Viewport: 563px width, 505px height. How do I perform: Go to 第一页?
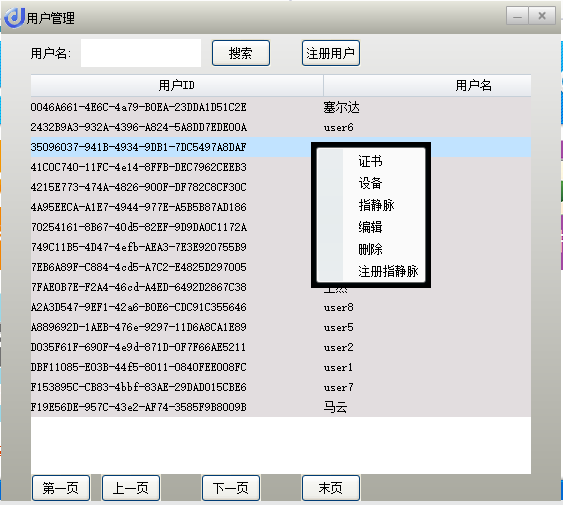(61, 488)
